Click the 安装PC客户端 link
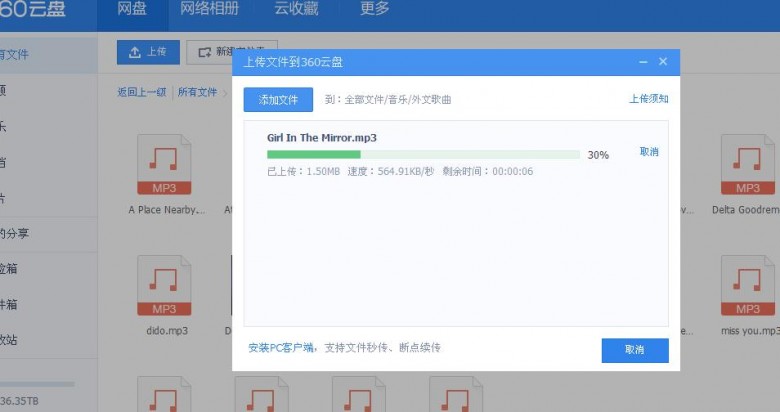 (282, 348)
